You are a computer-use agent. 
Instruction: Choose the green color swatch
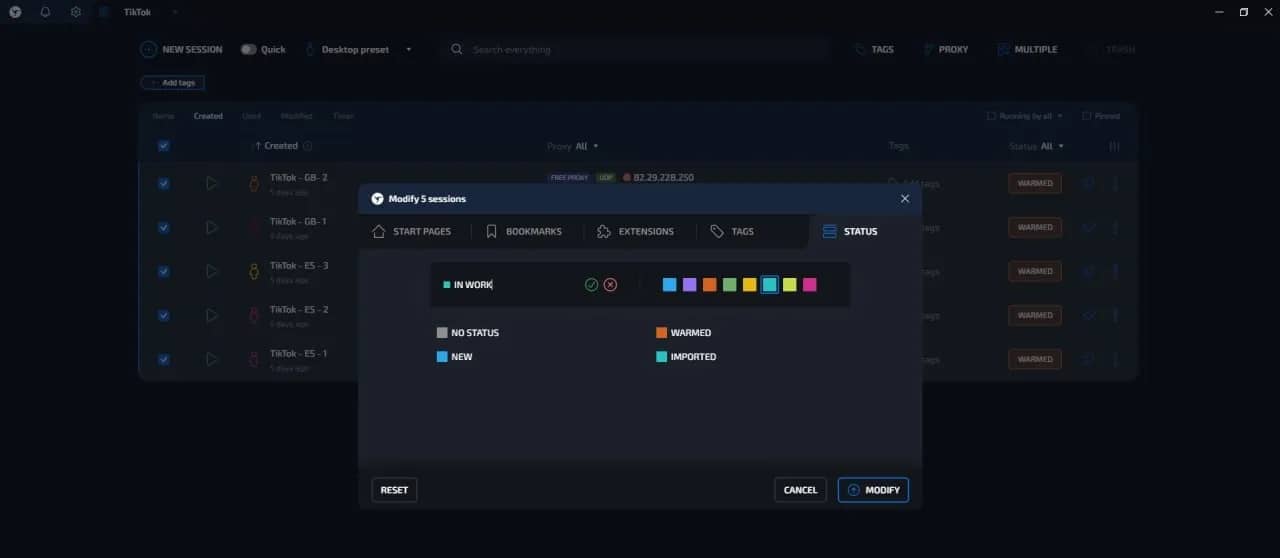pos(729,285)
